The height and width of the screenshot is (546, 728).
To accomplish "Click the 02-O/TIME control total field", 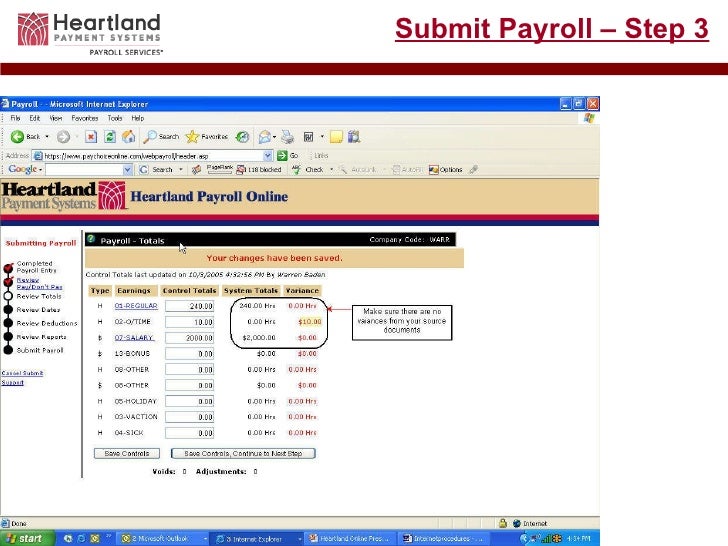I will 189,322.
